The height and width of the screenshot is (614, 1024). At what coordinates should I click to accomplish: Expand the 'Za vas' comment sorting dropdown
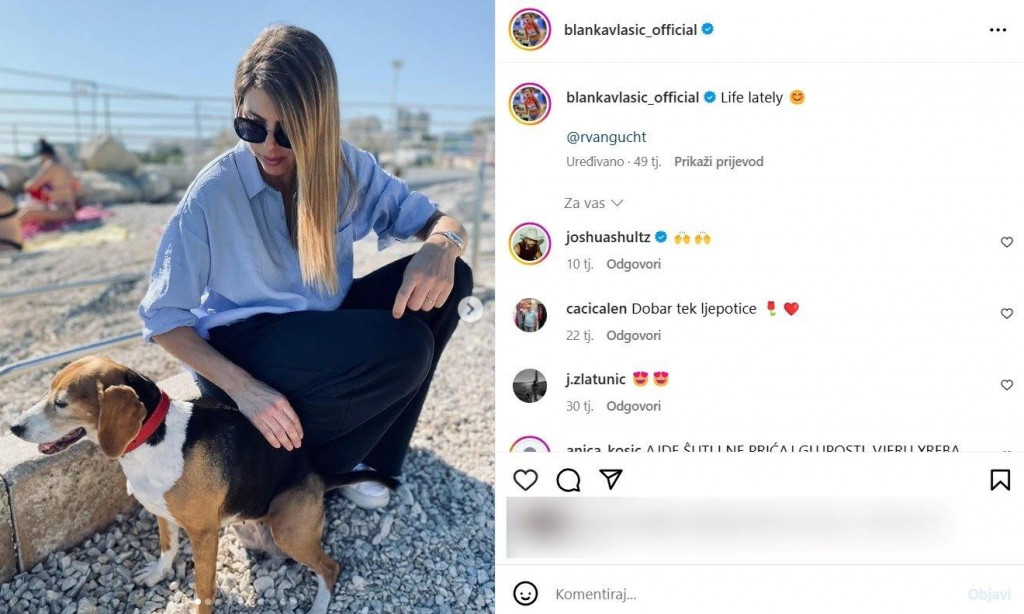point(594,203)
